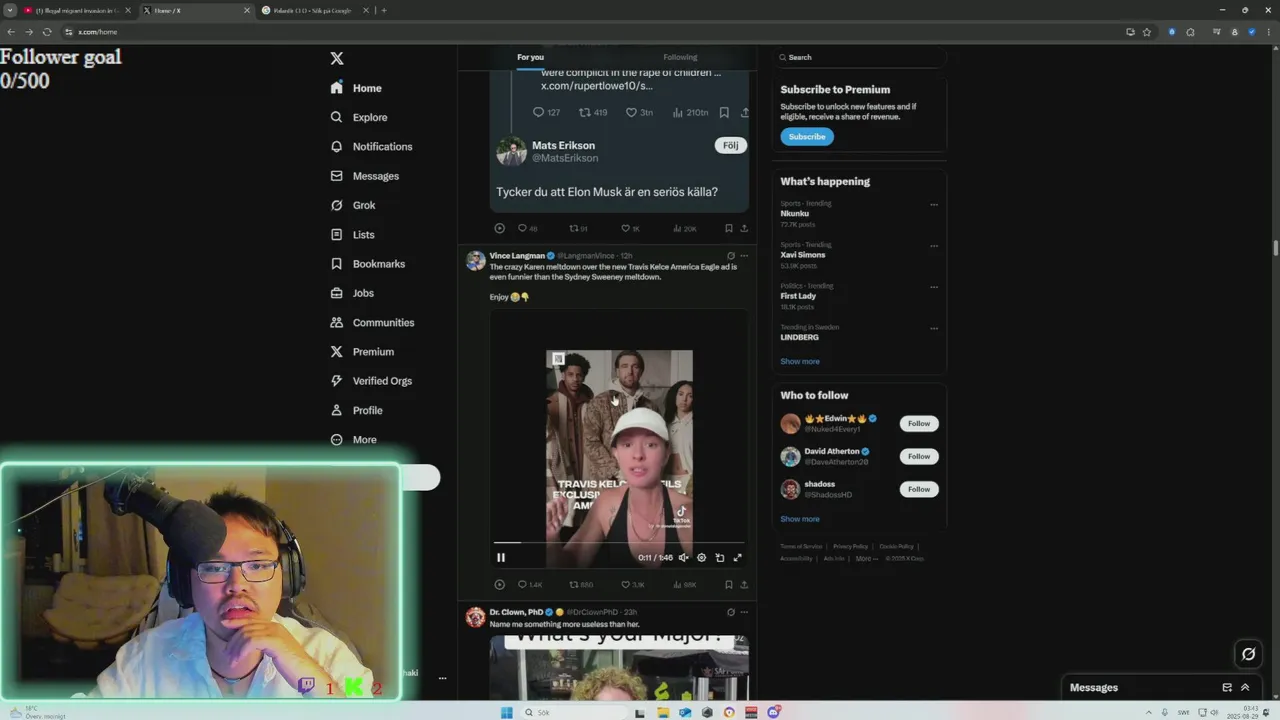The image size is (1280, 720).
Task: Expand the Messages drawer chevron
Action: point(1245,688)
